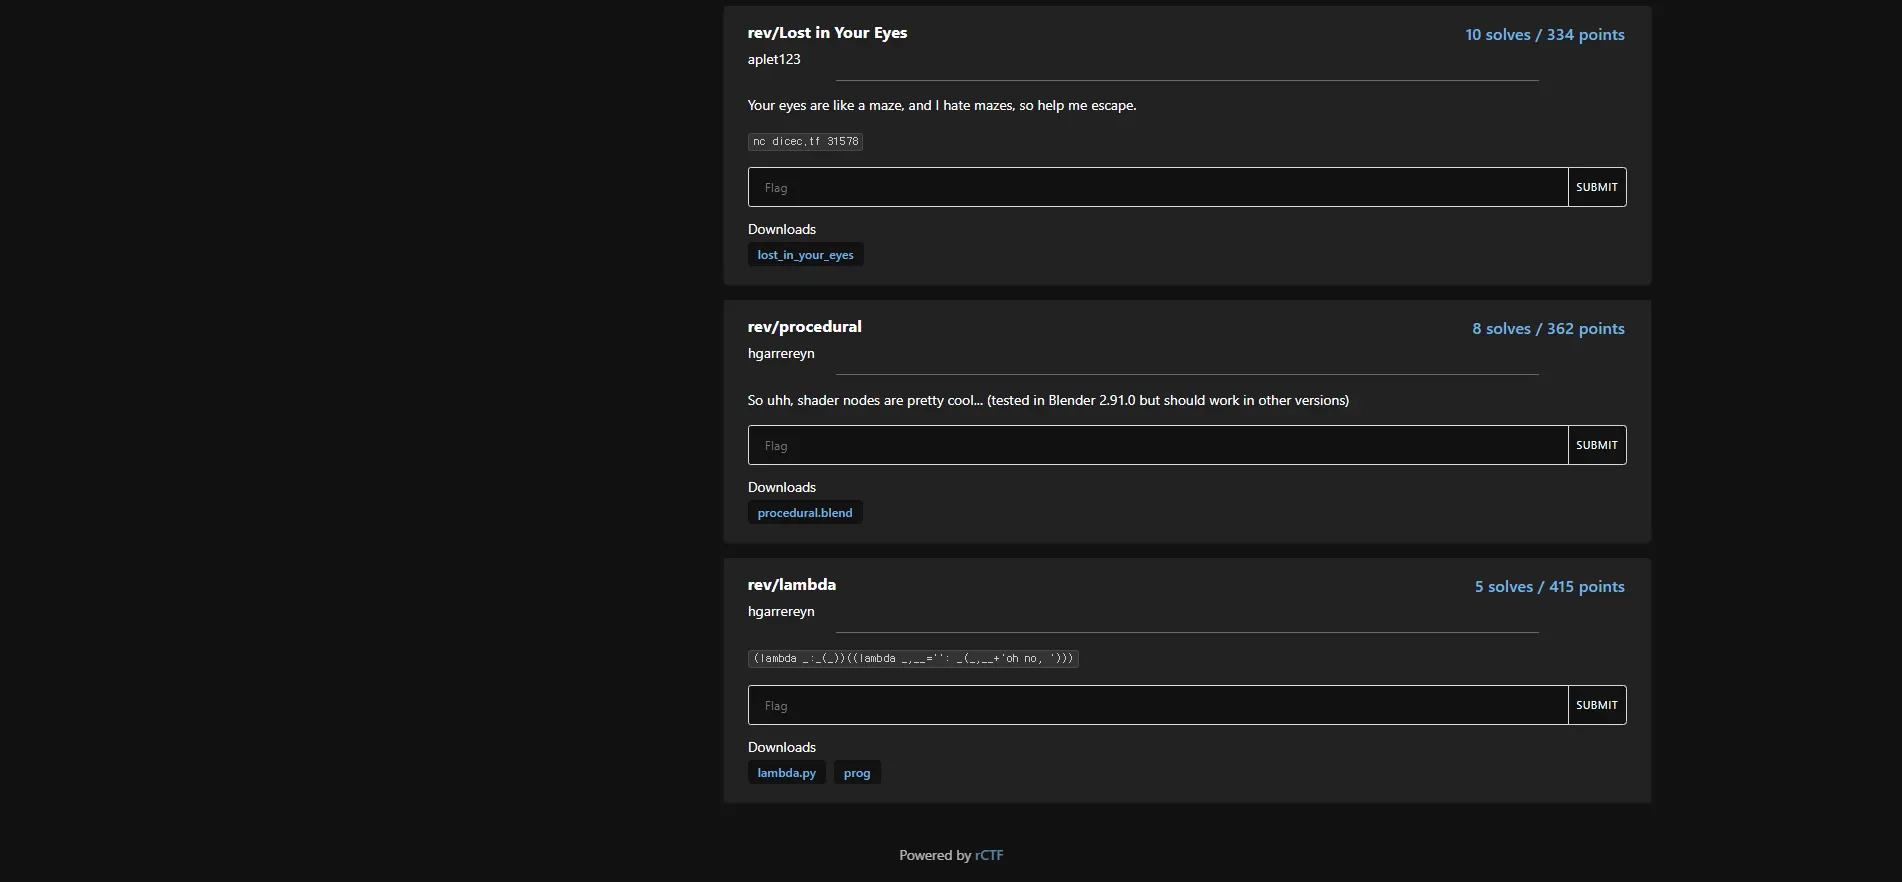The image size is (1902, 882).
Task: Click the Flag input for rev/lambda
Action: [x=1158, y=705]
